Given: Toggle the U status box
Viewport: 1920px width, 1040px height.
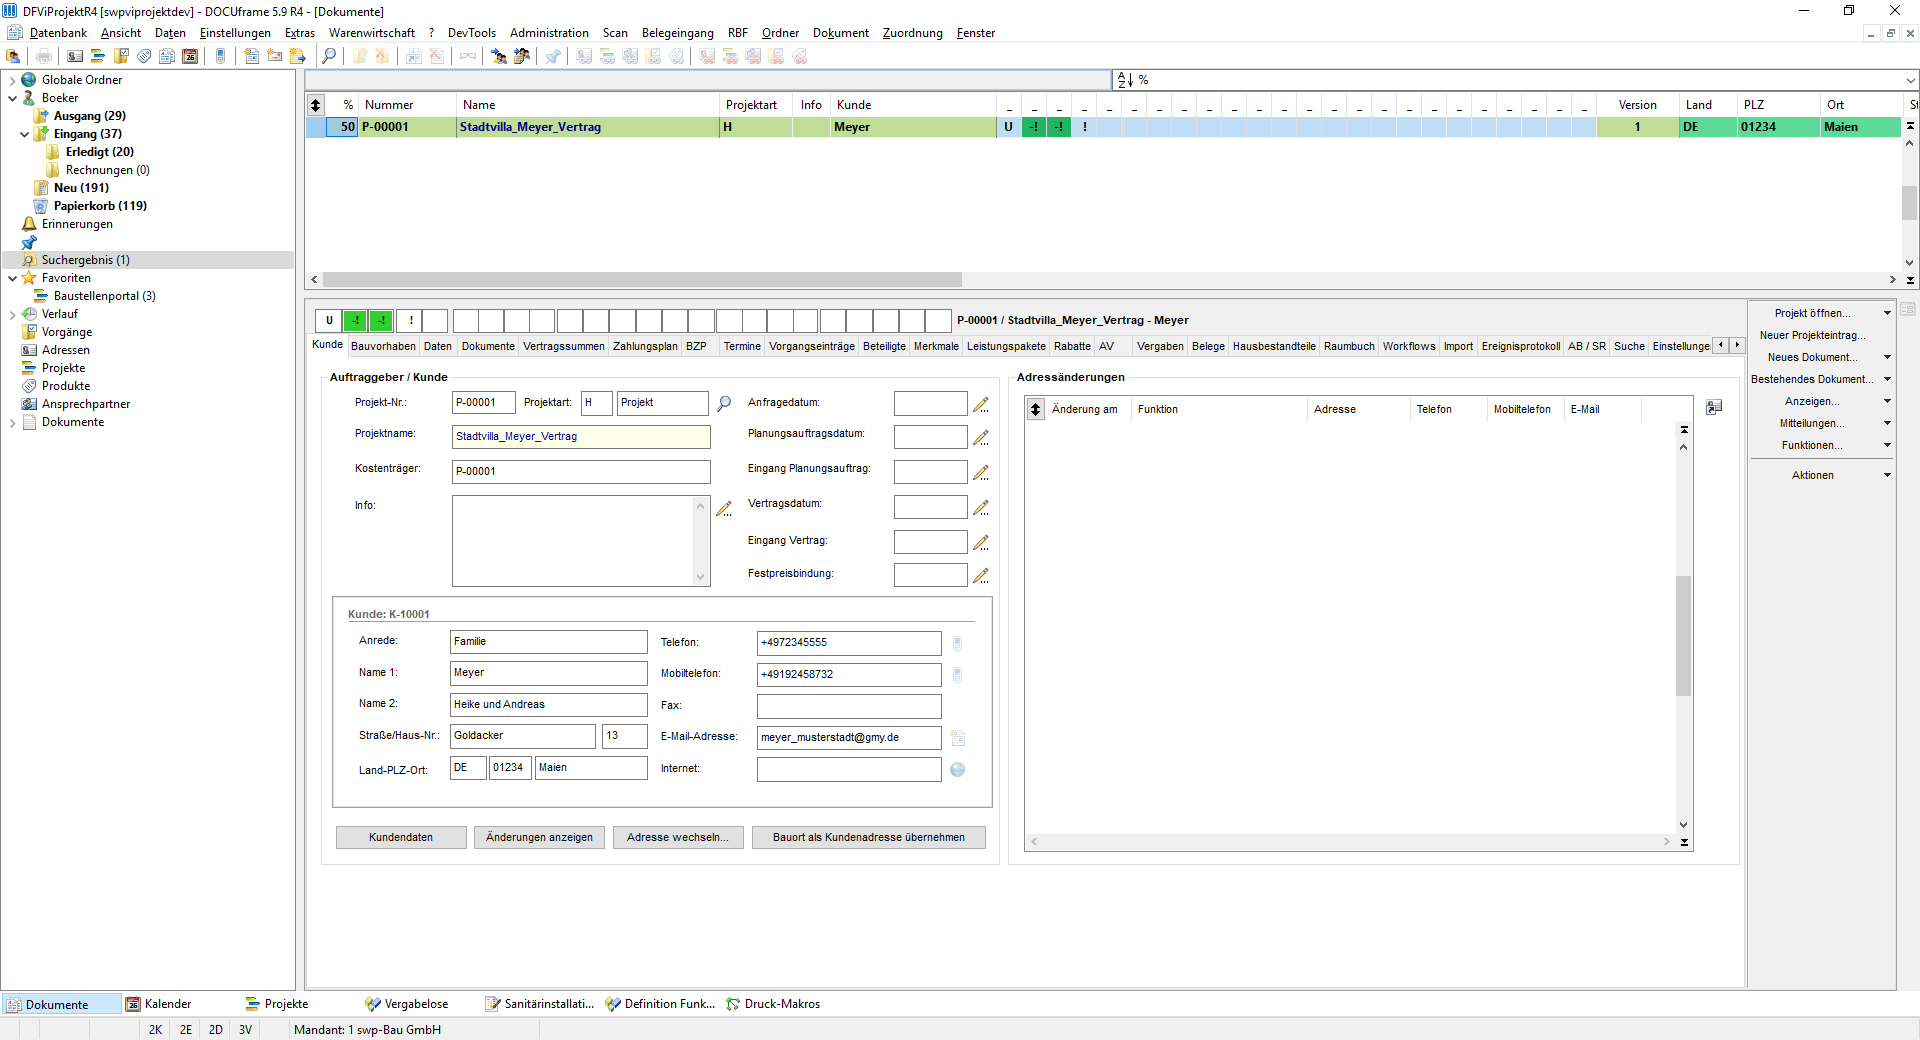Looking at the screenshot, I should tap(329, 321).
